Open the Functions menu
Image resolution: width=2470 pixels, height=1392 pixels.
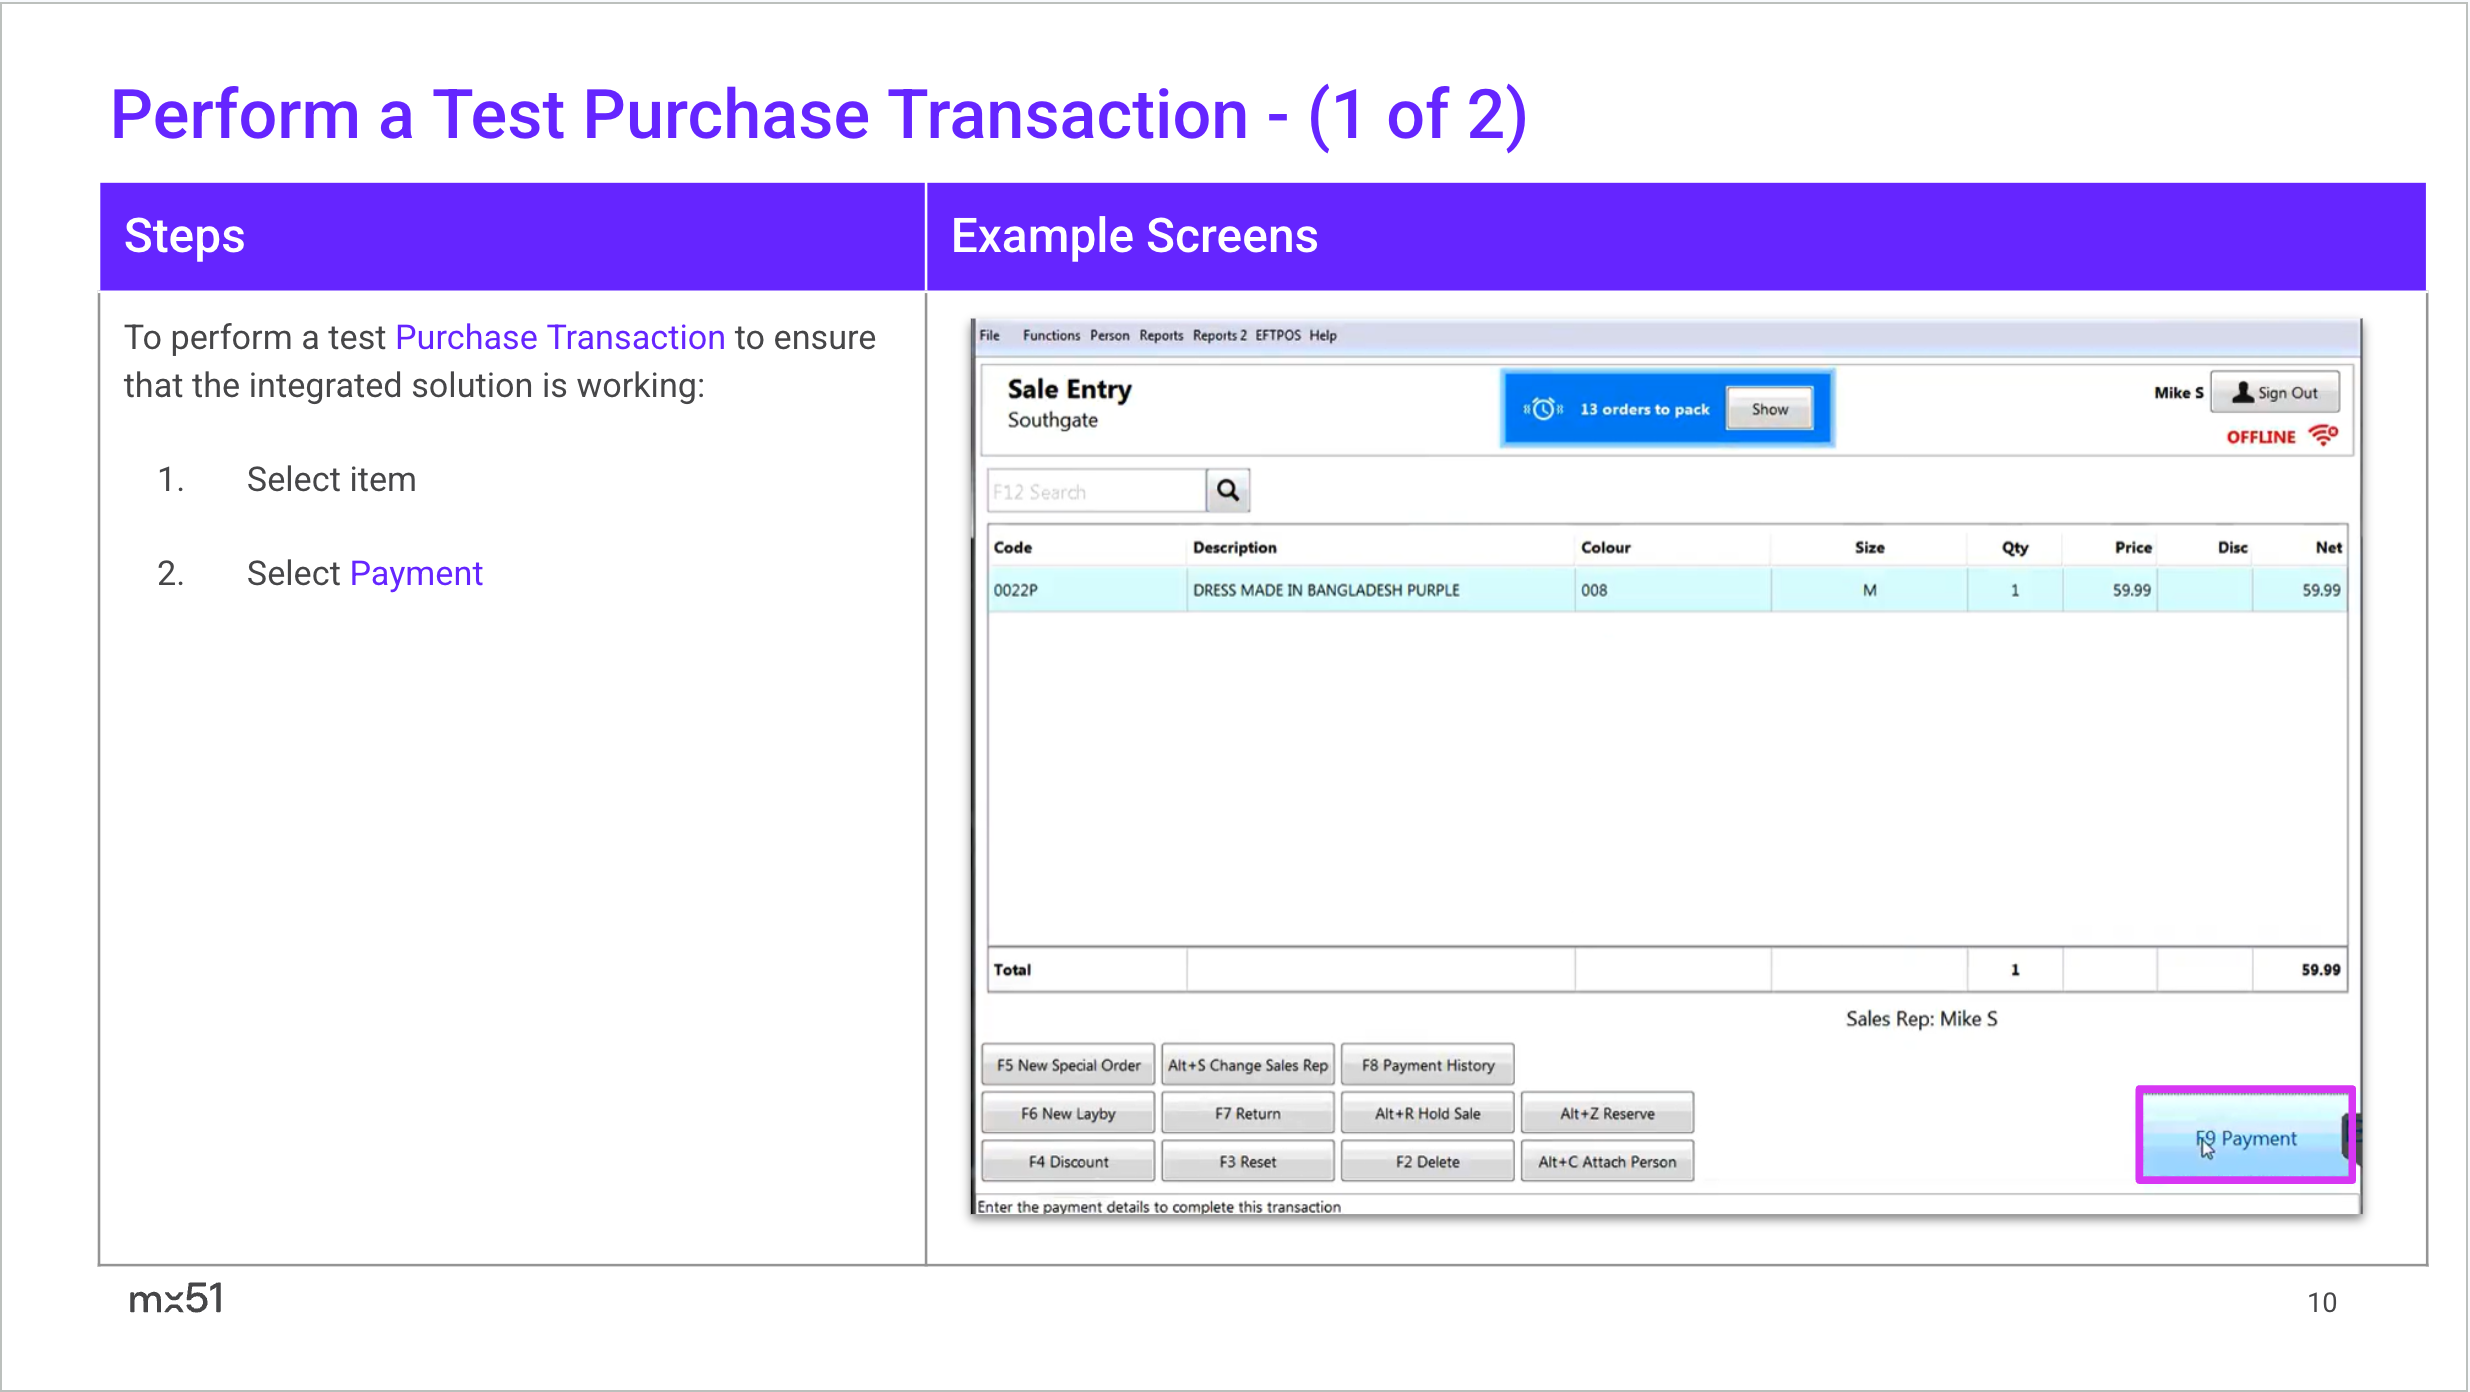tap(1050, 336)
